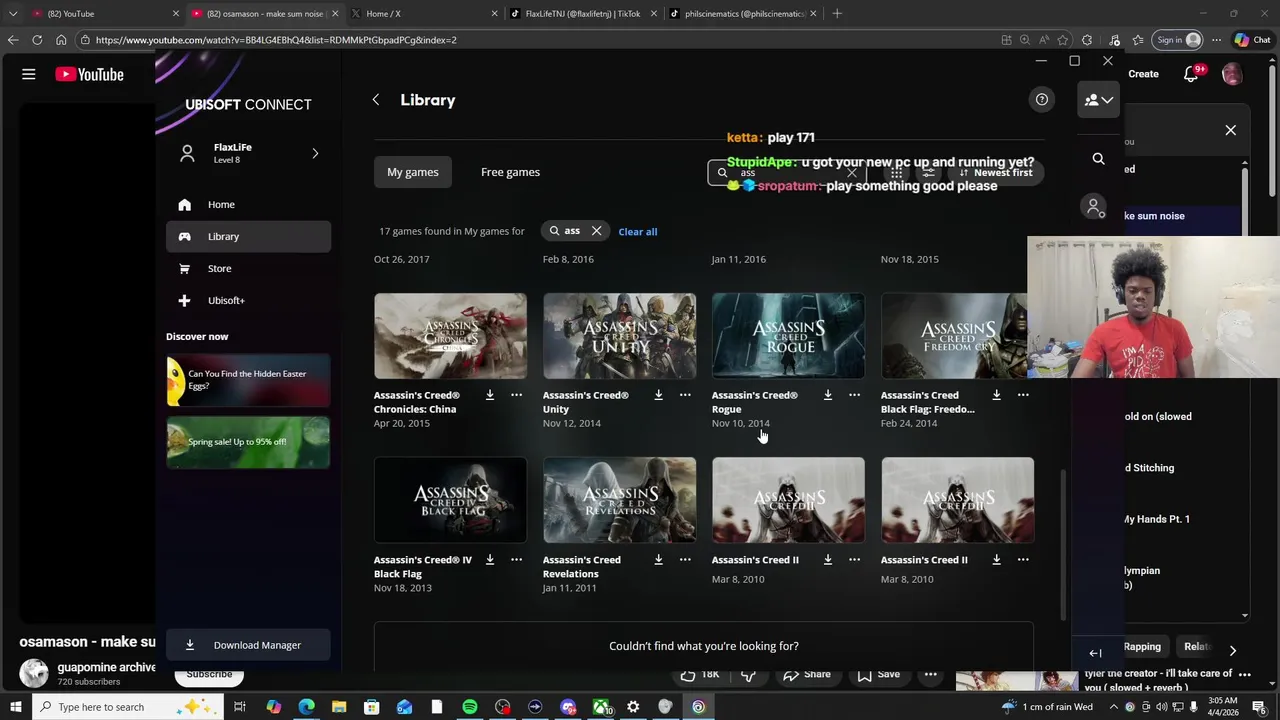Download Assassin's Creed Revelations
This screenshot has width=1280, height=720.
pos(658,560)
